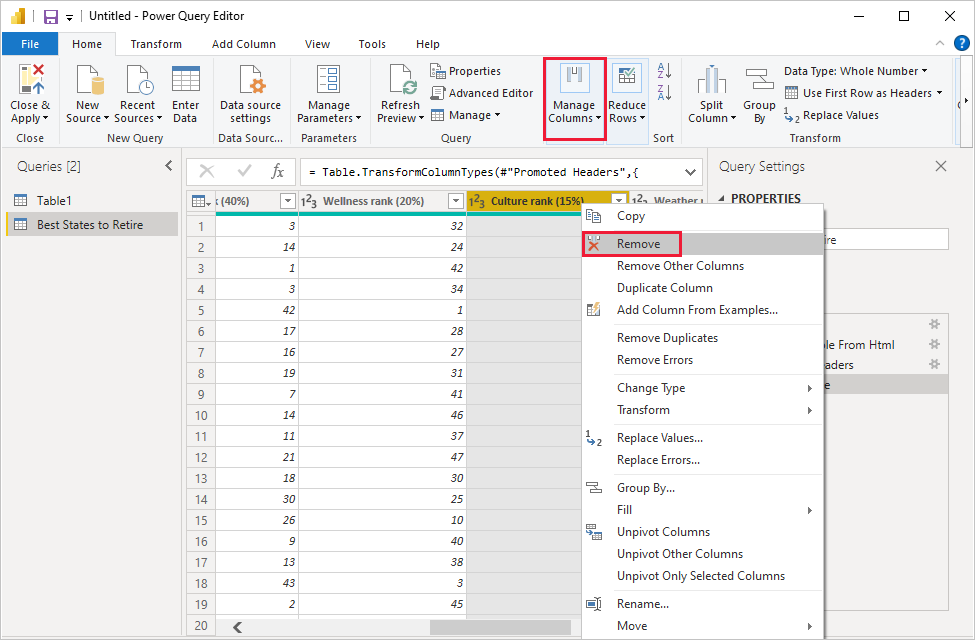This screenshot has height=640, width=975.
Task: Choose Copy from the context menu
Action: [703, 216]
